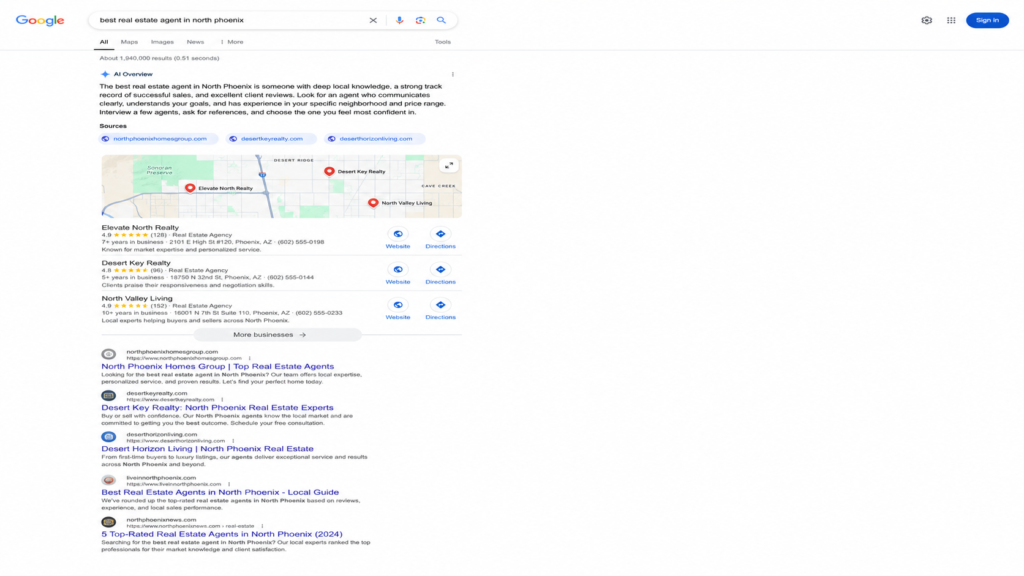This screenshot has height=576, width=1024.
Task: Get Directions to Desert Key Realty
Action: [x=440, y=270]
